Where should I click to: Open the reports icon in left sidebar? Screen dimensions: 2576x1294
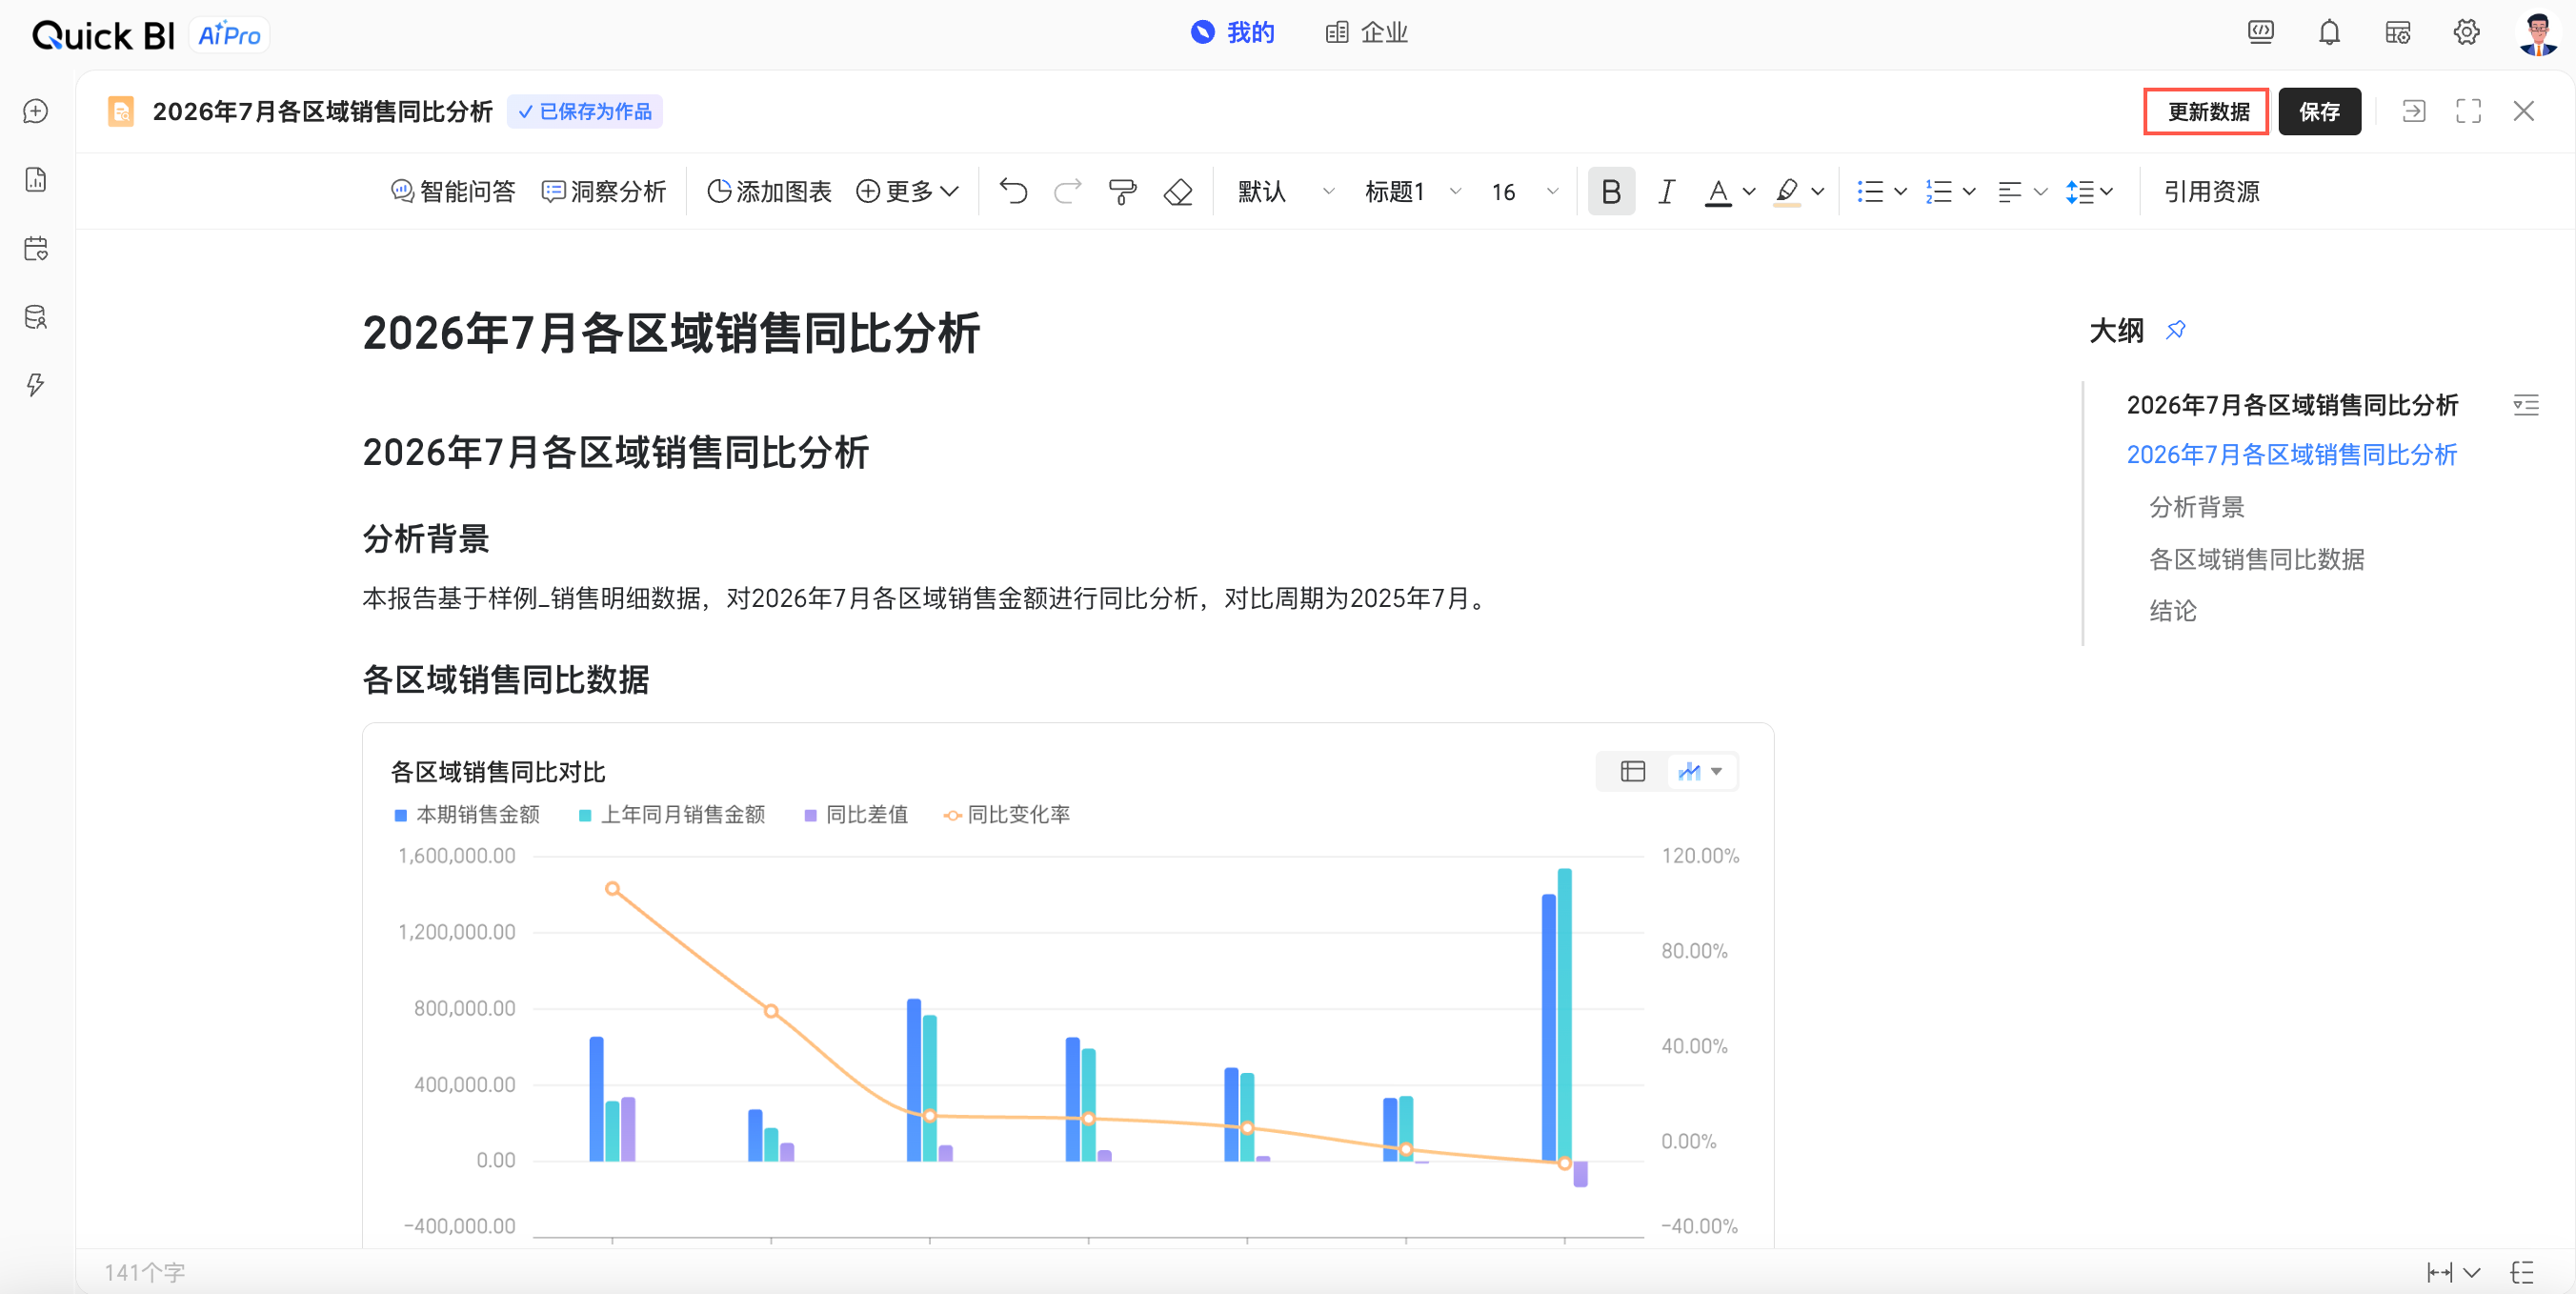pos(36,180)
